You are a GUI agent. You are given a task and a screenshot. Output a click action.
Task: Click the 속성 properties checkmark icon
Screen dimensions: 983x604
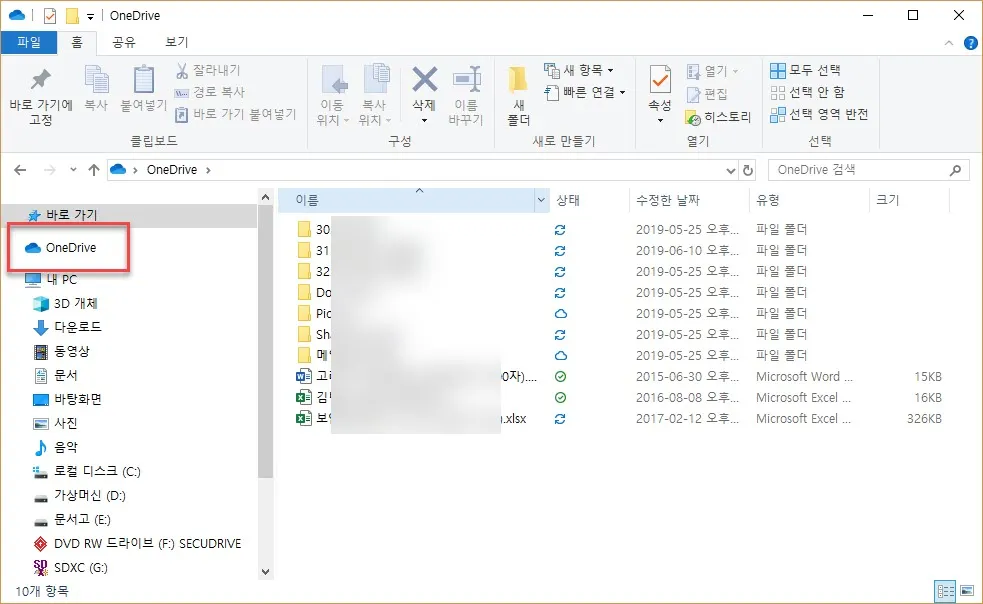(x=660, y=80)
